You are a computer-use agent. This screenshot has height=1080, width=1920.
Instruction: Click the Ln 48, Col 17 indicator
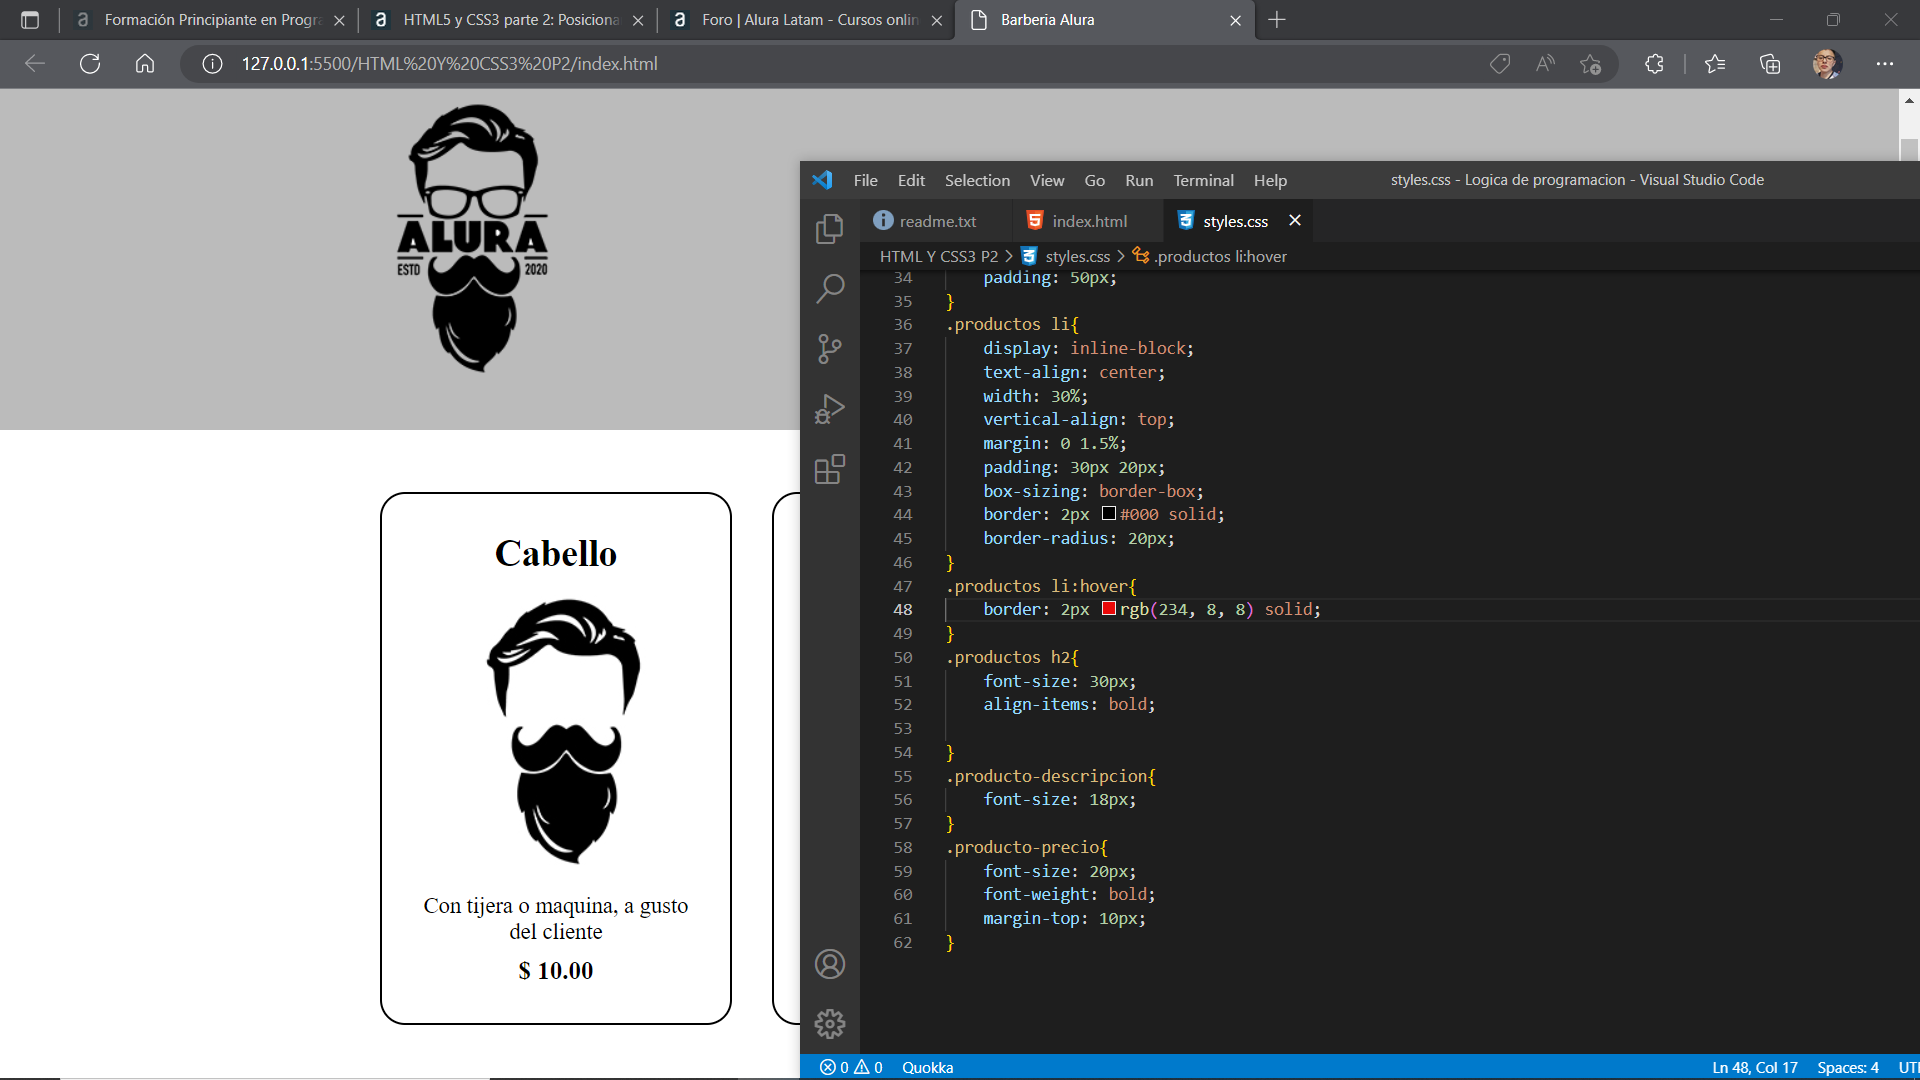[x=1754, y=1067]
